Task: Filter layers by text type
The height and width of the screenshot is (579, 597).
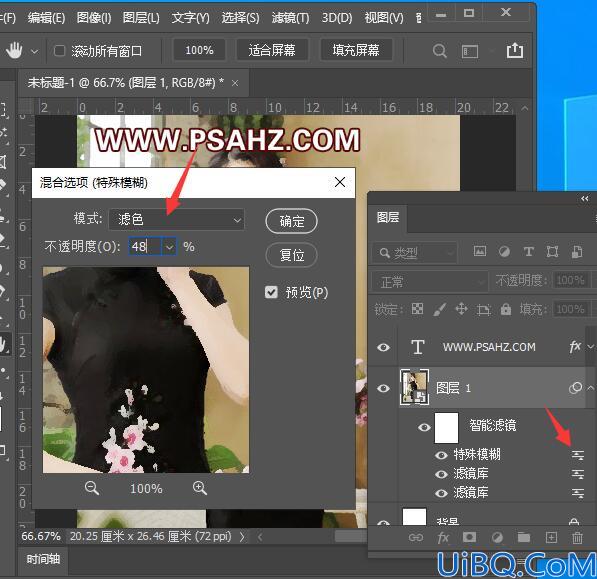Action: tap(528, 251)
